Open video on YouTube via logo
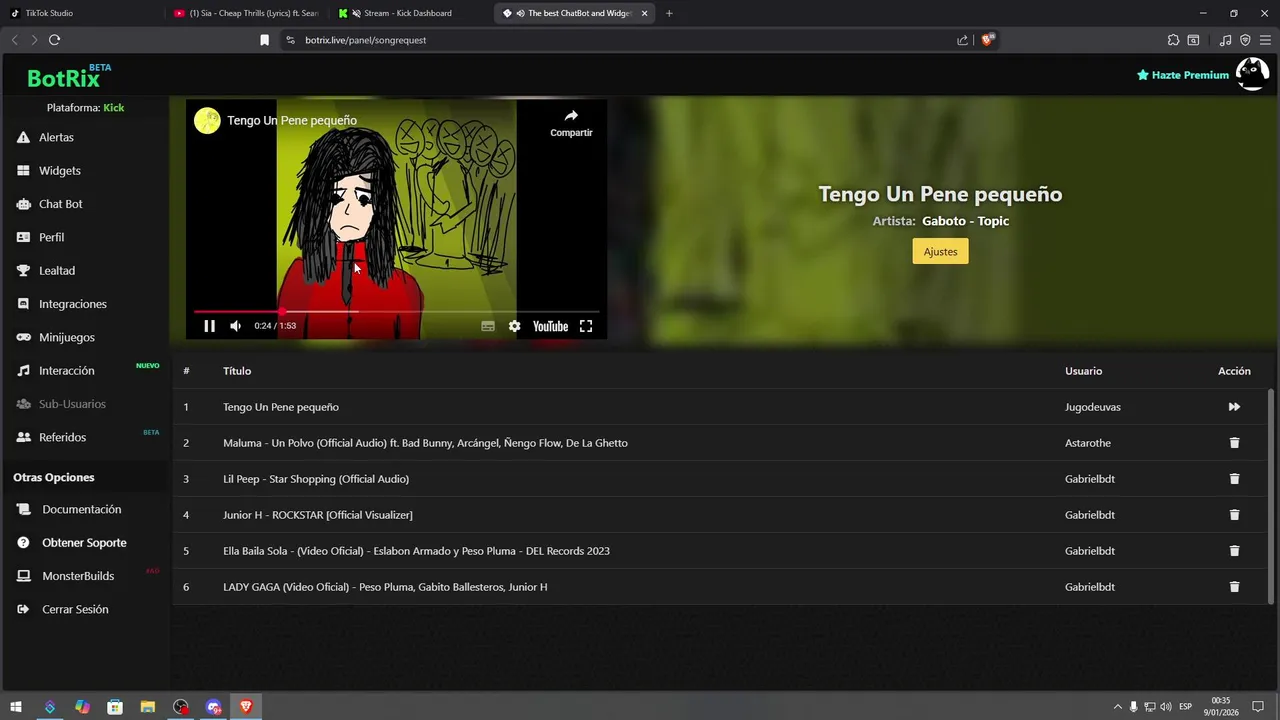Image resolution: width=1280 pixels, height=720 pixels. (550, 326)
